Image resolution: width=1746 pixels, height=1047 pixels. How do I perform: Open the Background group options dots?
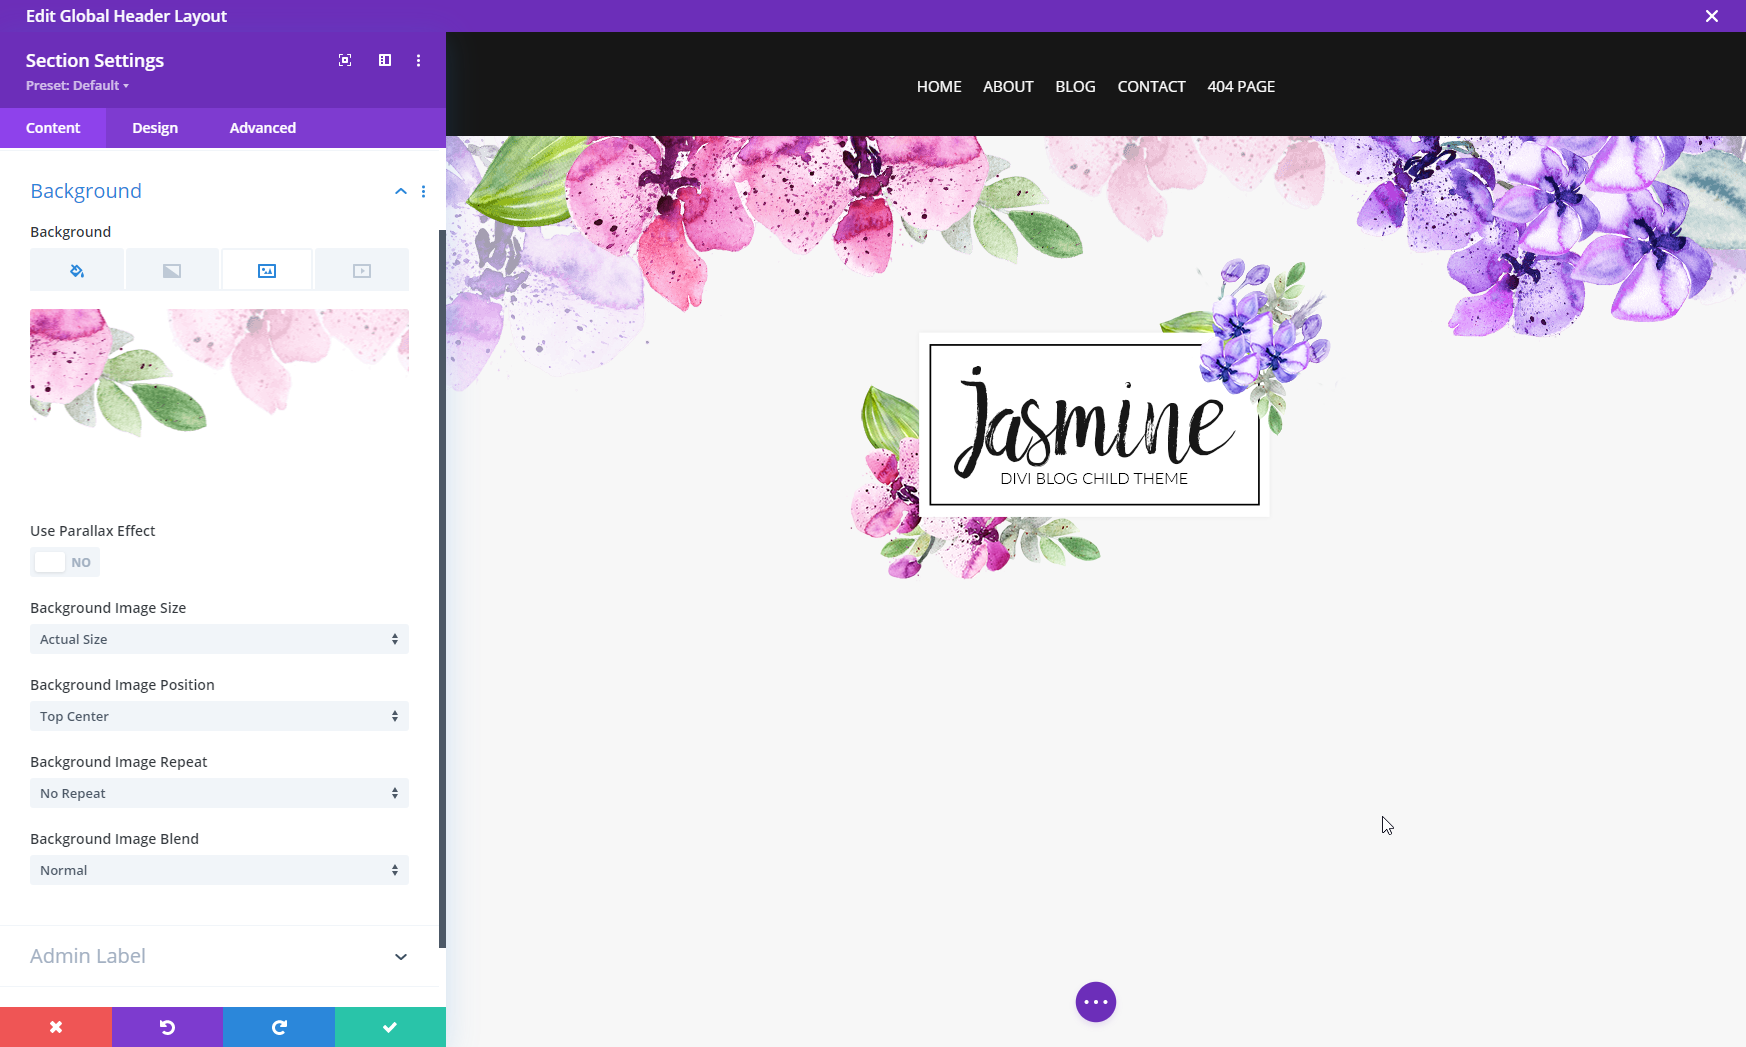click(424, 191)
